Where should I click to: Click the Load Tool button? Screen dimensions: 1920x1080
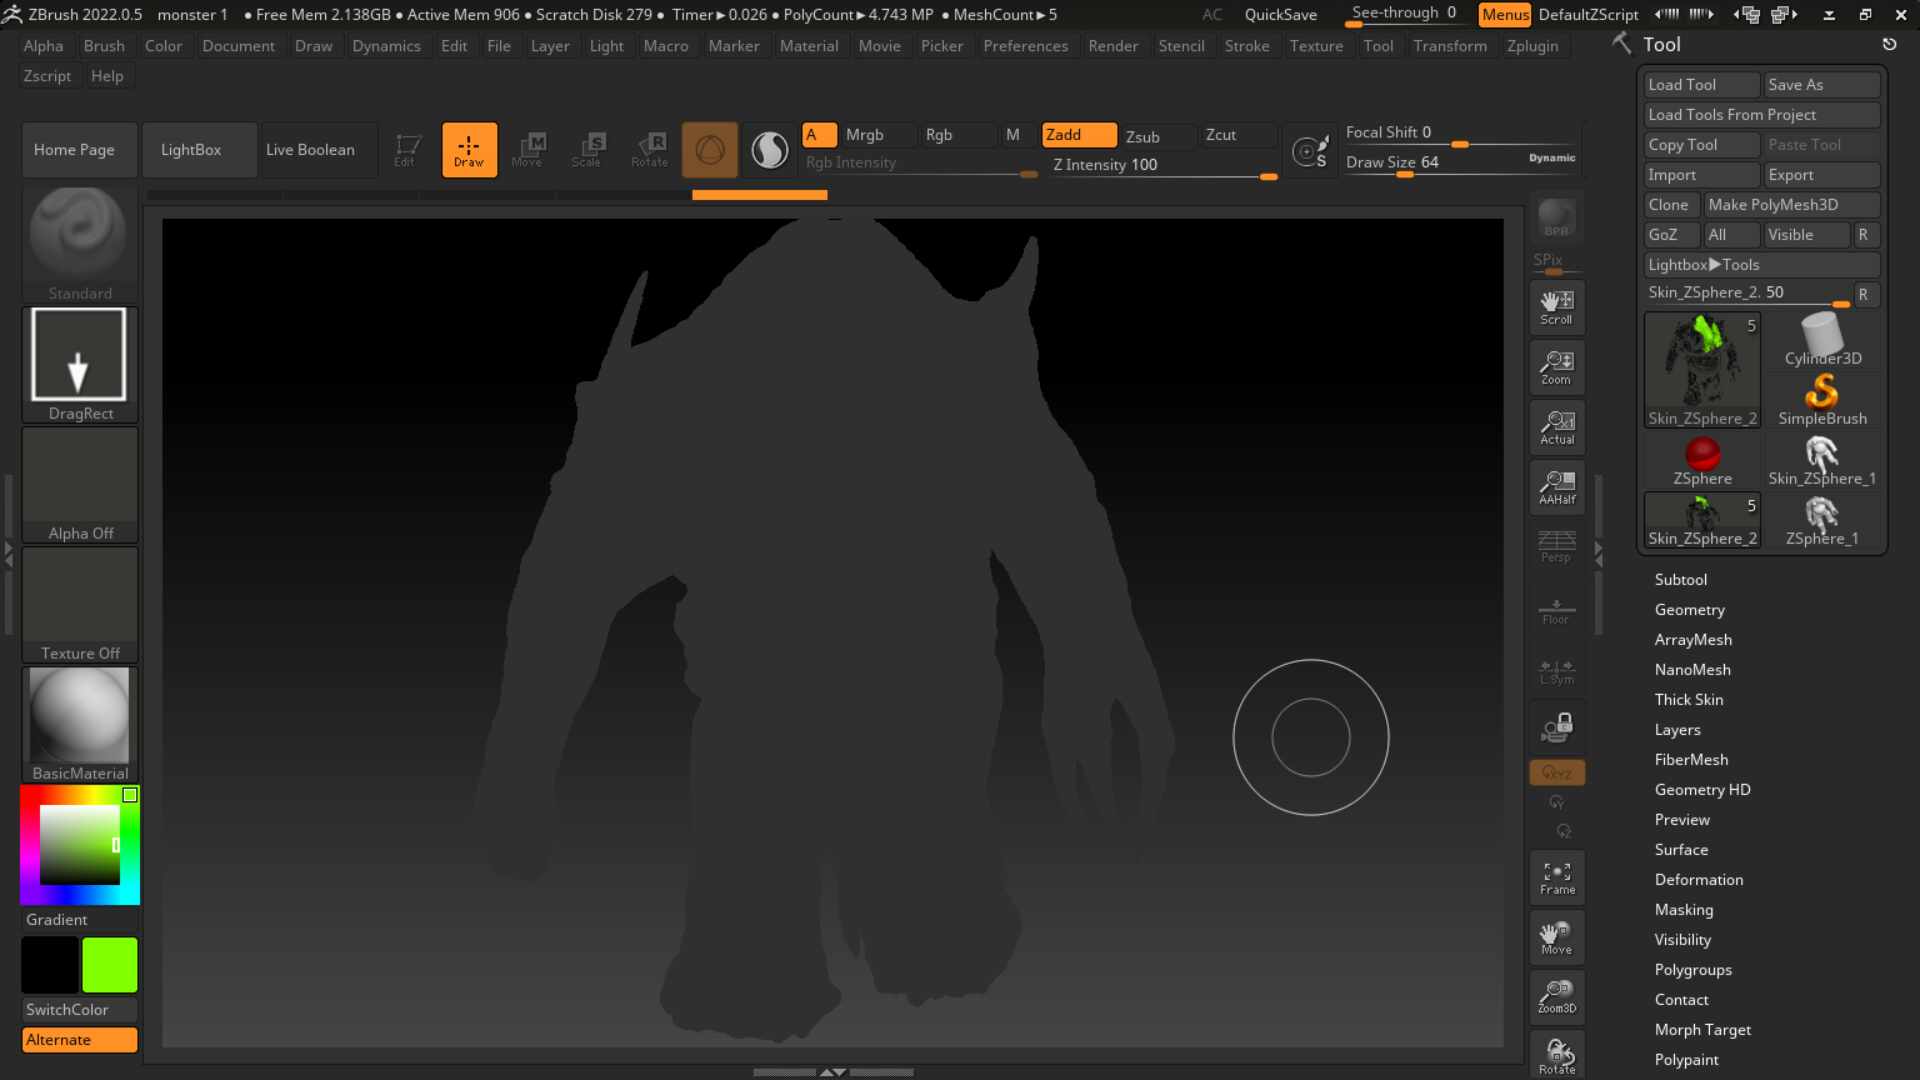[x=1702, y=85]
